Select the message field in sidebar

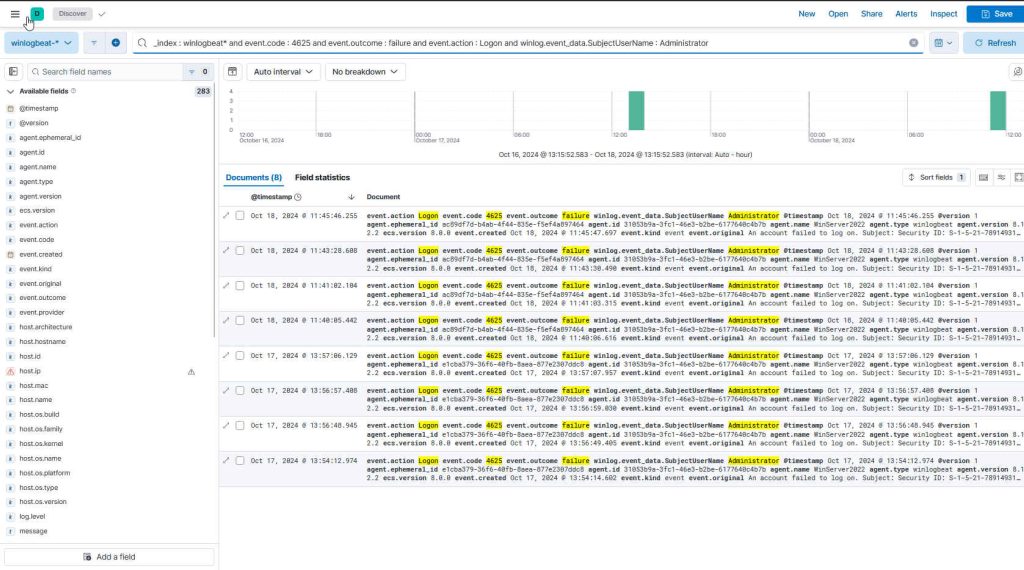[x=33, y=531]
